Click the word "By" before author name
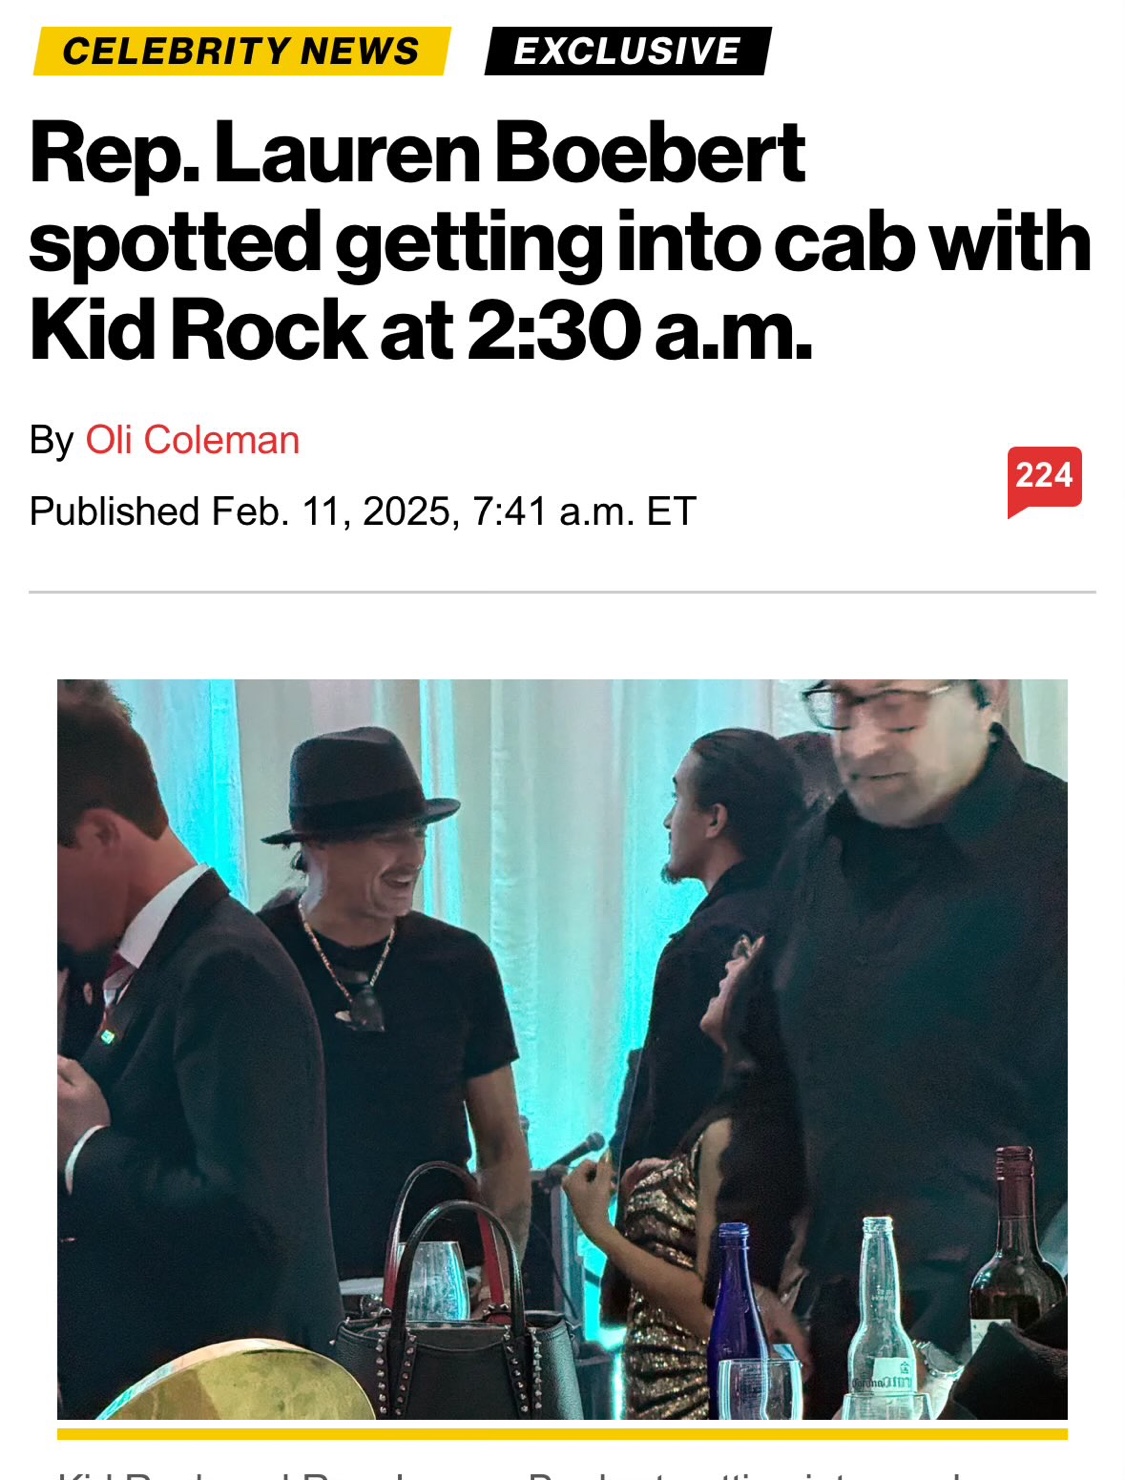This screenshot has width=1125, height=1480. point(51,440)
